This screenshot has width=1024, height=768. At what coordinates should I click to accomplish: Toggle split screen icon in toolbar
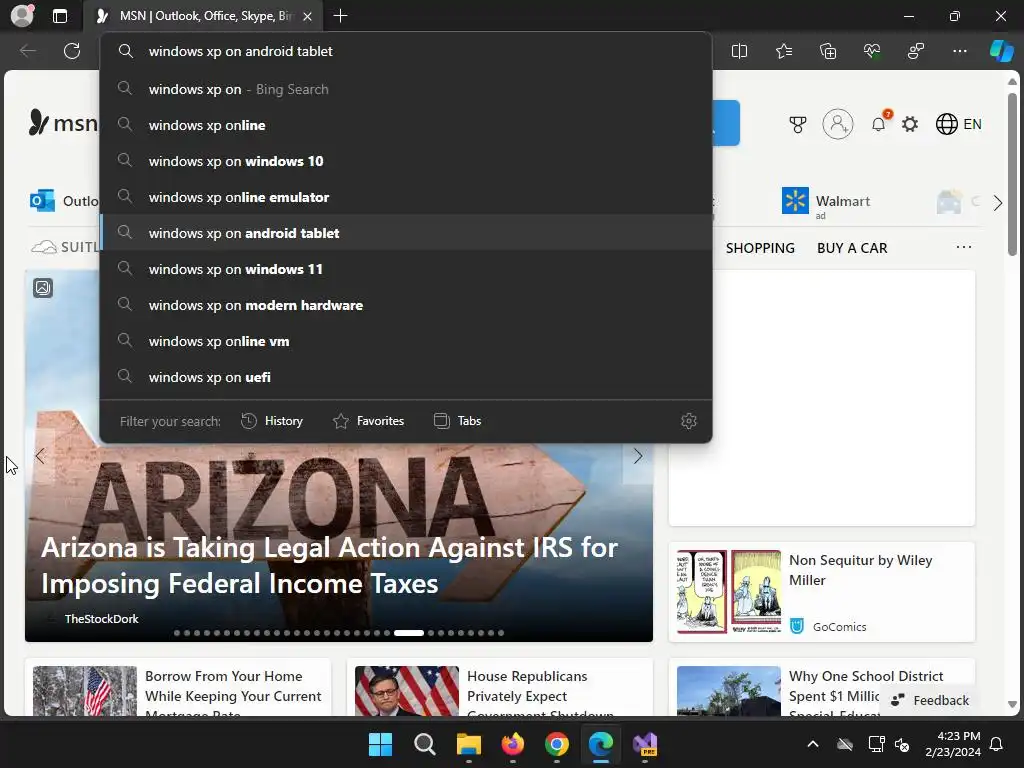(x=739, y=51)
